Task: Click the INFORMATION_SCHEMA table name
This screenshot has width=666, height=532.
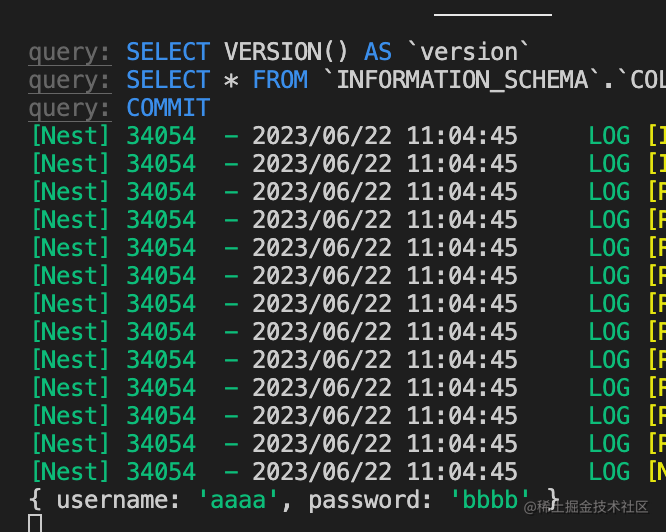Action: pyautogui.click(x=469, y=79)
